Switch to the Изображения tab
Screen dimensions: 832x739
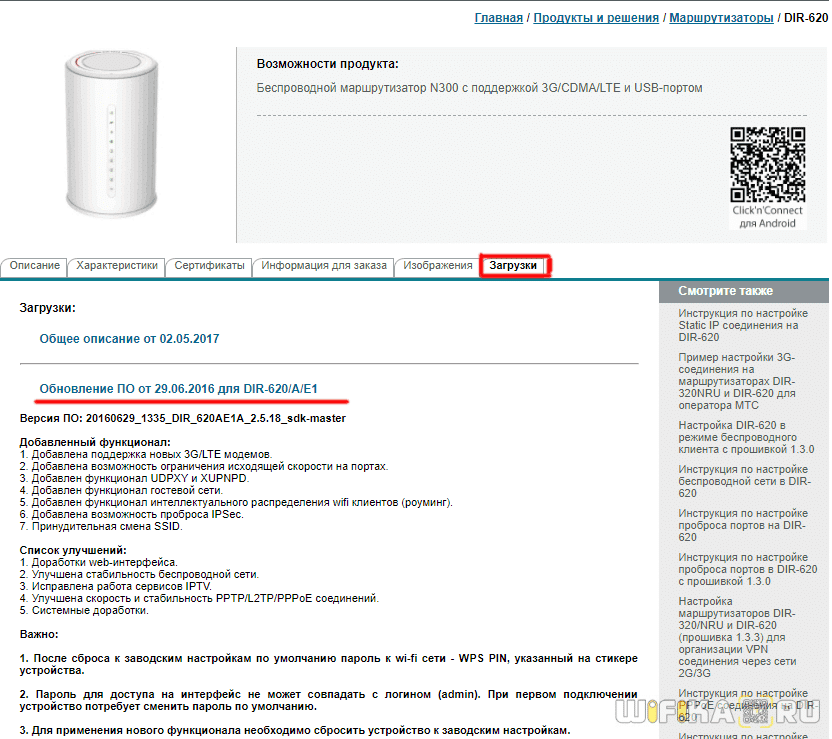pos(437,265)
